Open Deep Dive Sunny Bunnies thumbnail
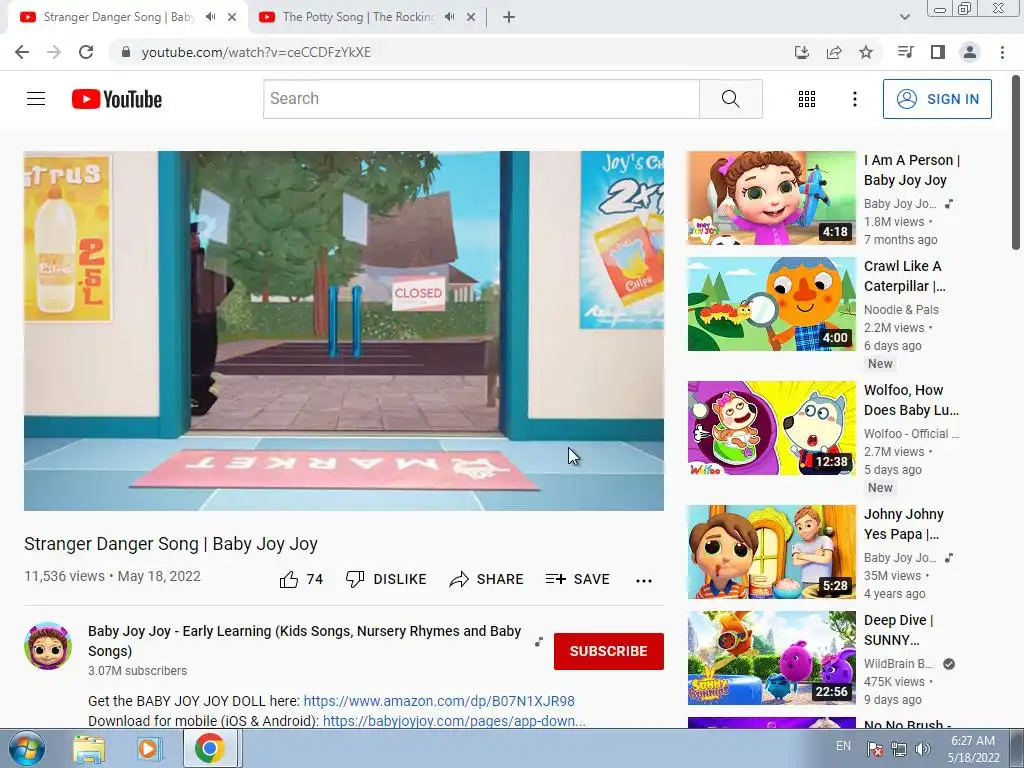Image resolution: width=1024 pixels, height=768 pixels. click(771, 658)
